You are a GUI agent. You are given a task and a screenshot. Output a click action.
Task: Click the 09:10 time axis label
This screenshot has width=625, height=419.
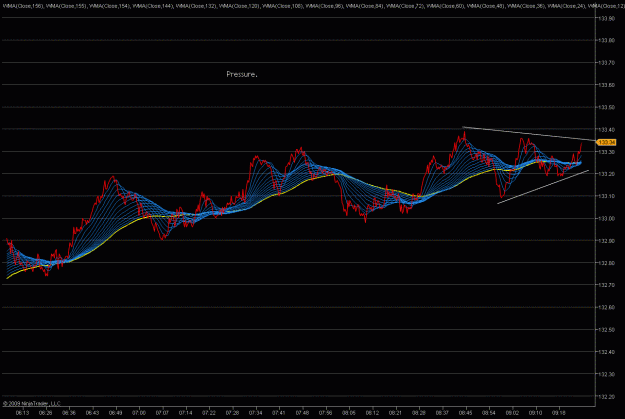pyautogui.click(x=535, y=413)
